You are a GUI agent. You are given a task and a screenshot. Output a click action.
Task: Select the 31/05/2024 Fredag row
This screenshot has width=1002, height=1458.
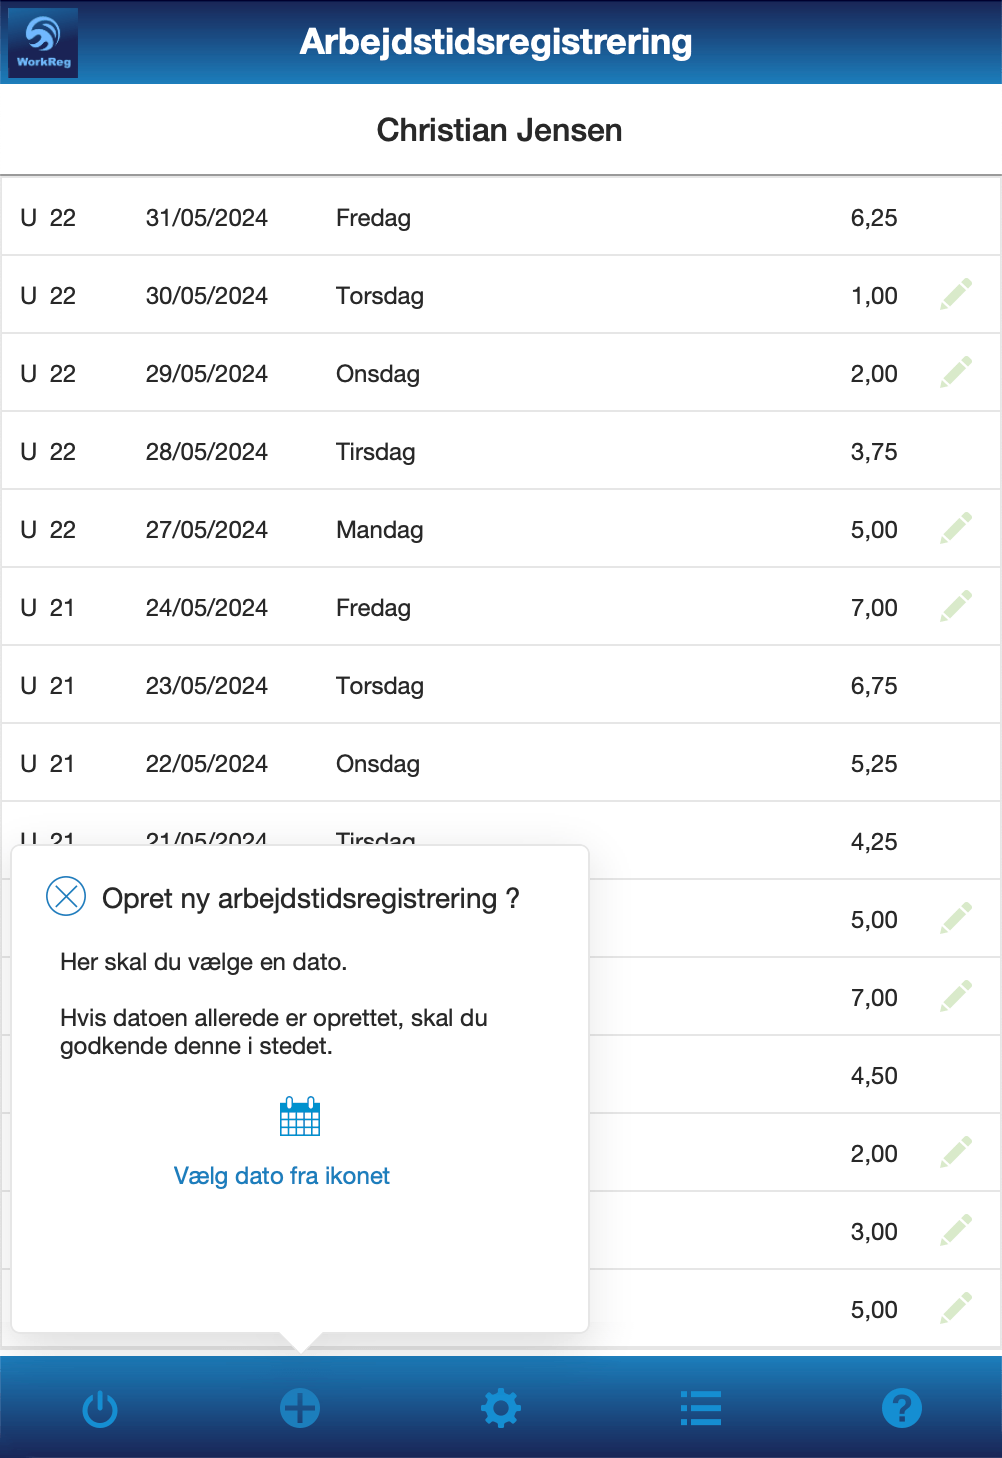(x=500, y=218)
